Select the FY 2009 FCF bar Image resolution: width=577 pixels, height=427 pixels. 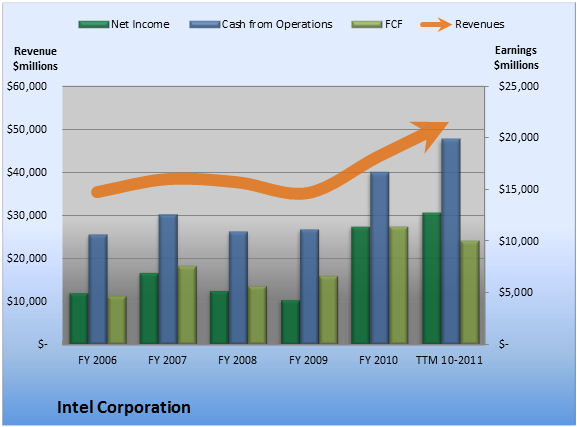click(329, 310)
